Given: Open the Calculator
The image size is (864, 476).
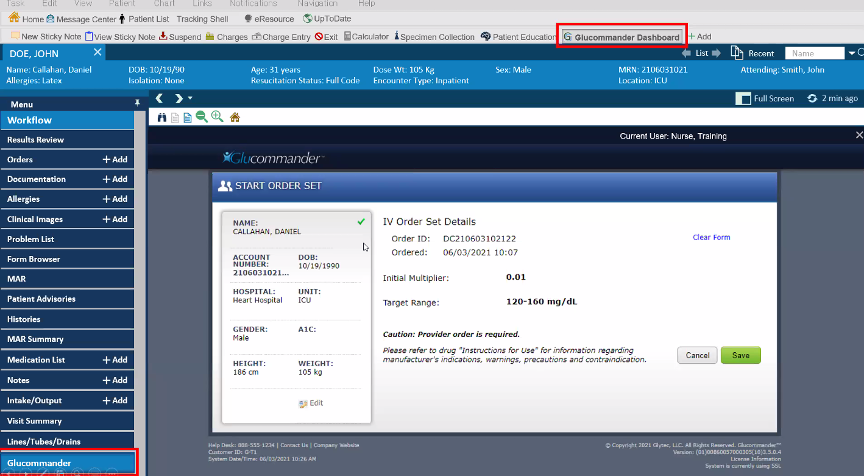Looking at the screenshot, I should coord(366,36).
